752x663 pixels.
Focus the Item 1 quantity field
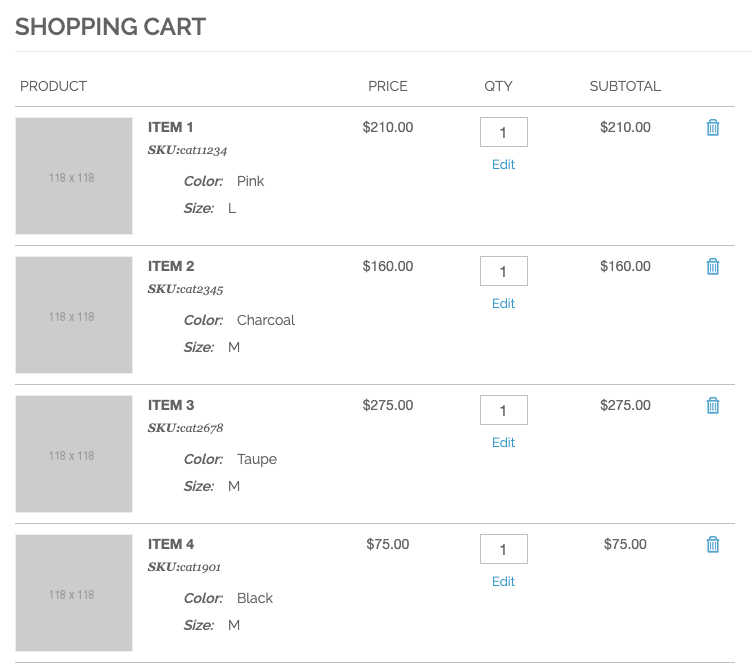click(503, 132)
